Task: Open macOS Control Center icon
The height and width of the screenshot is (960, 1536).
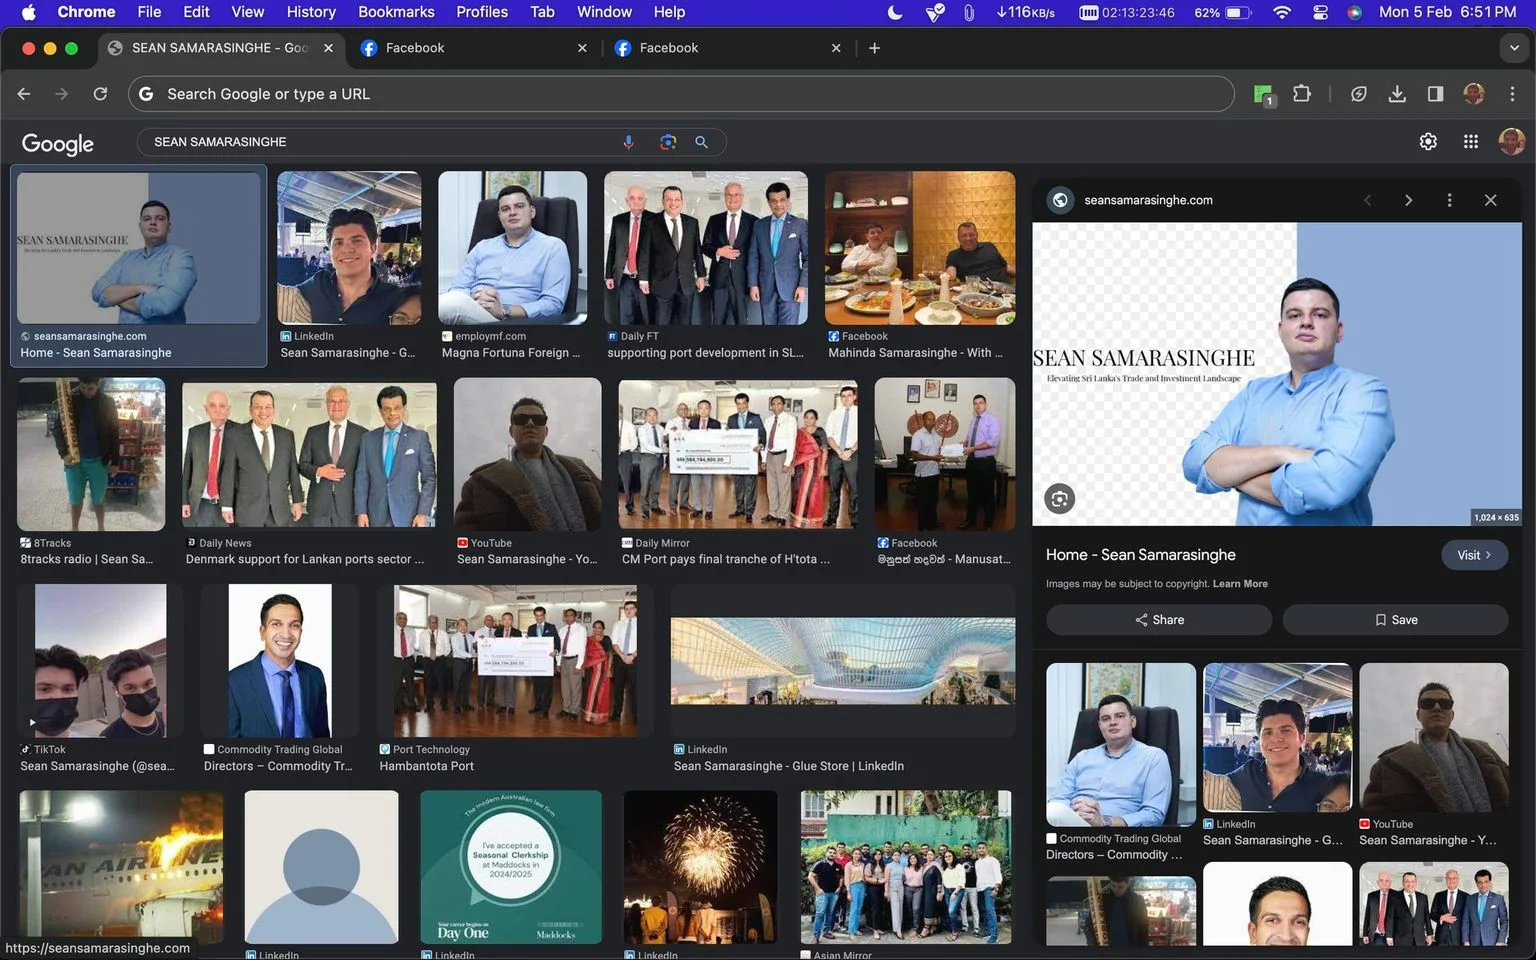Action: point(1320,12)
